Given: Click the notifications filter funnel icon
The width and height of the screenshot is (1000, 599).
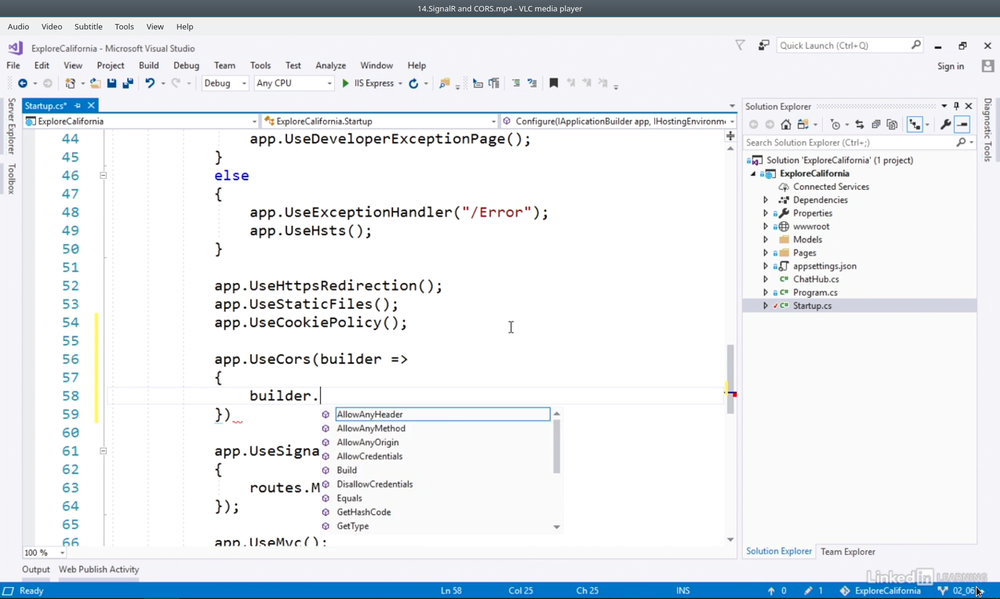Looking at the screenshot, I should point(740,45).
